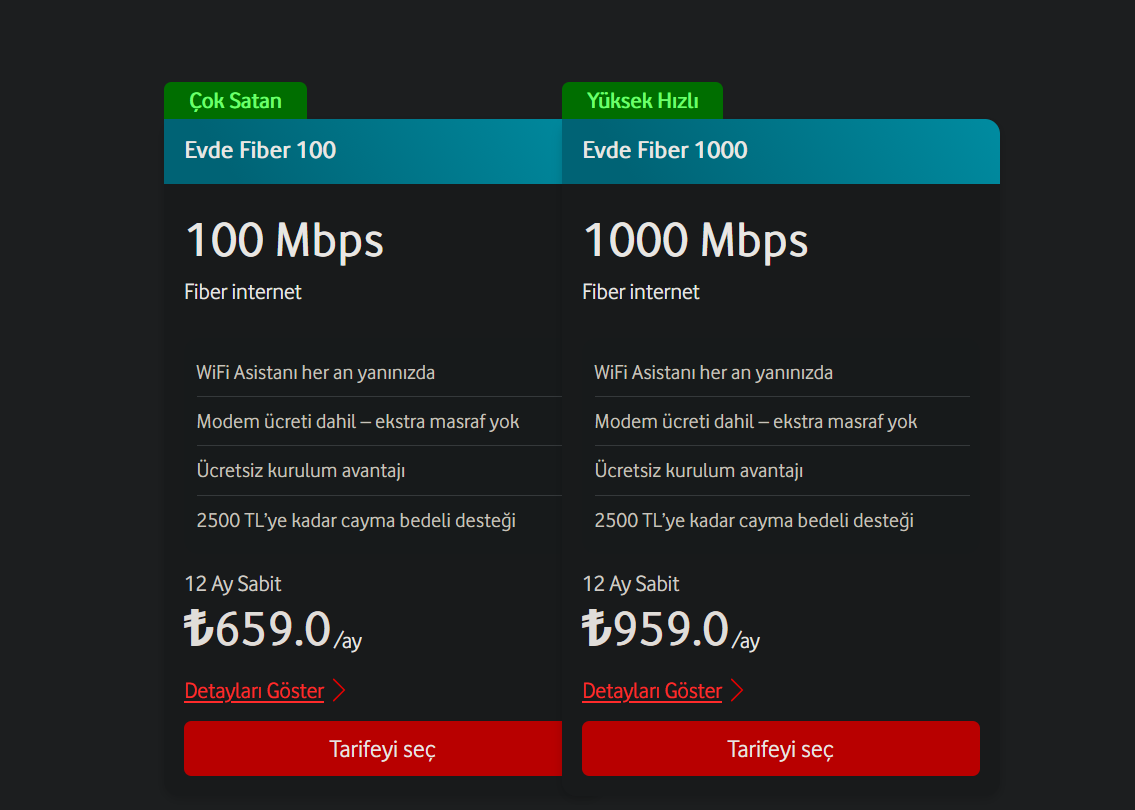Image resolution: width=1135 pixels, height=810 pixels.
Task: Click the green Yüksek Hızlı badge
Action: [x=642, y=101]
